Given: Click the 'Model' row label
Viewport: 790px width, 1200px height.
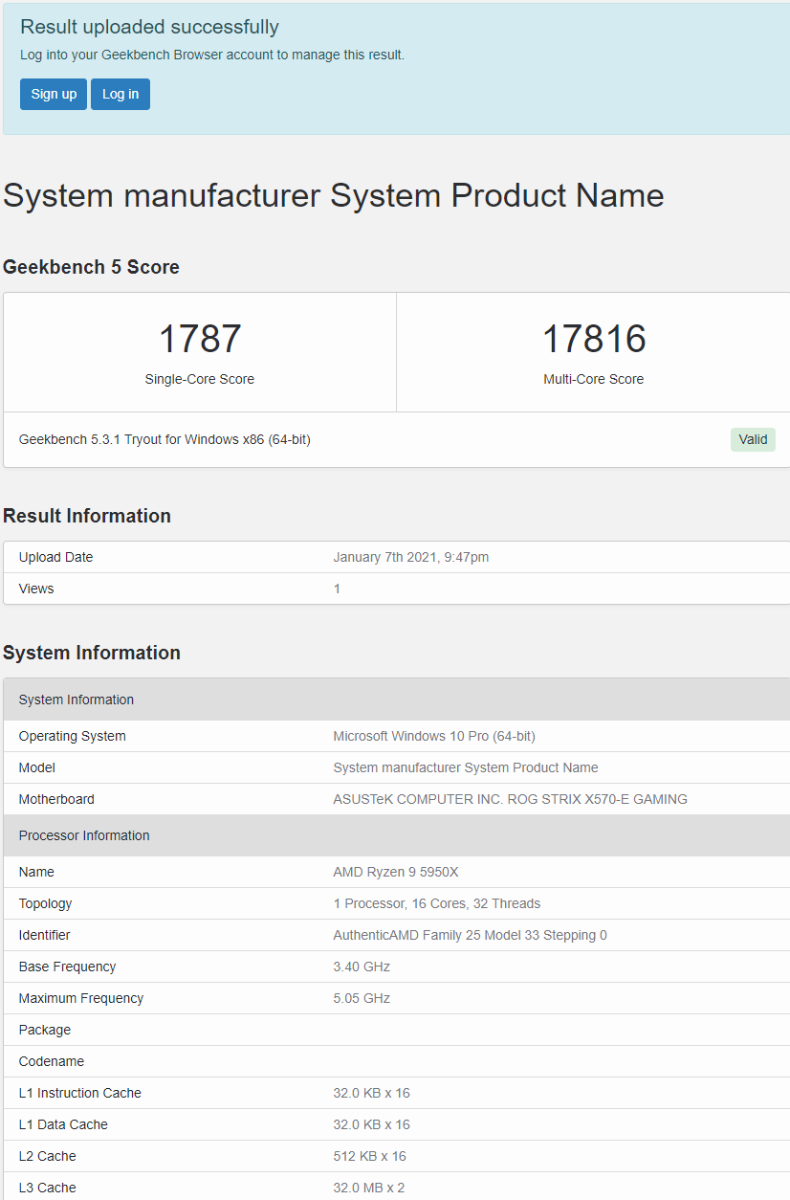Looking at the screenshot, I should [x=37, y=768].
